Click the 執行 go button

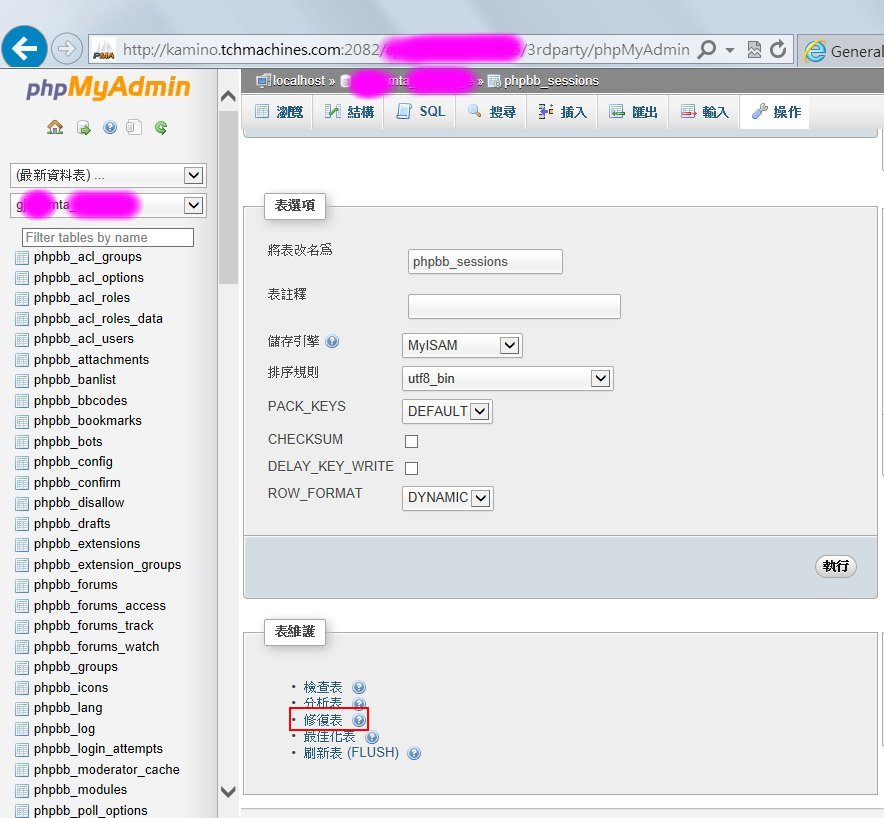(x=836, y=566)
